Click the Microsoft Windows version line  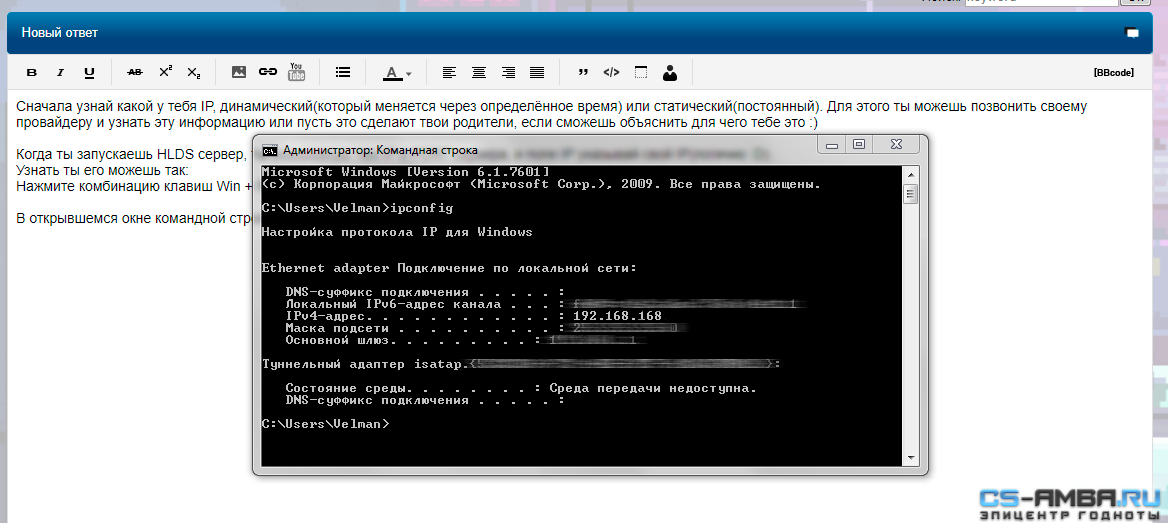point(406,172)
